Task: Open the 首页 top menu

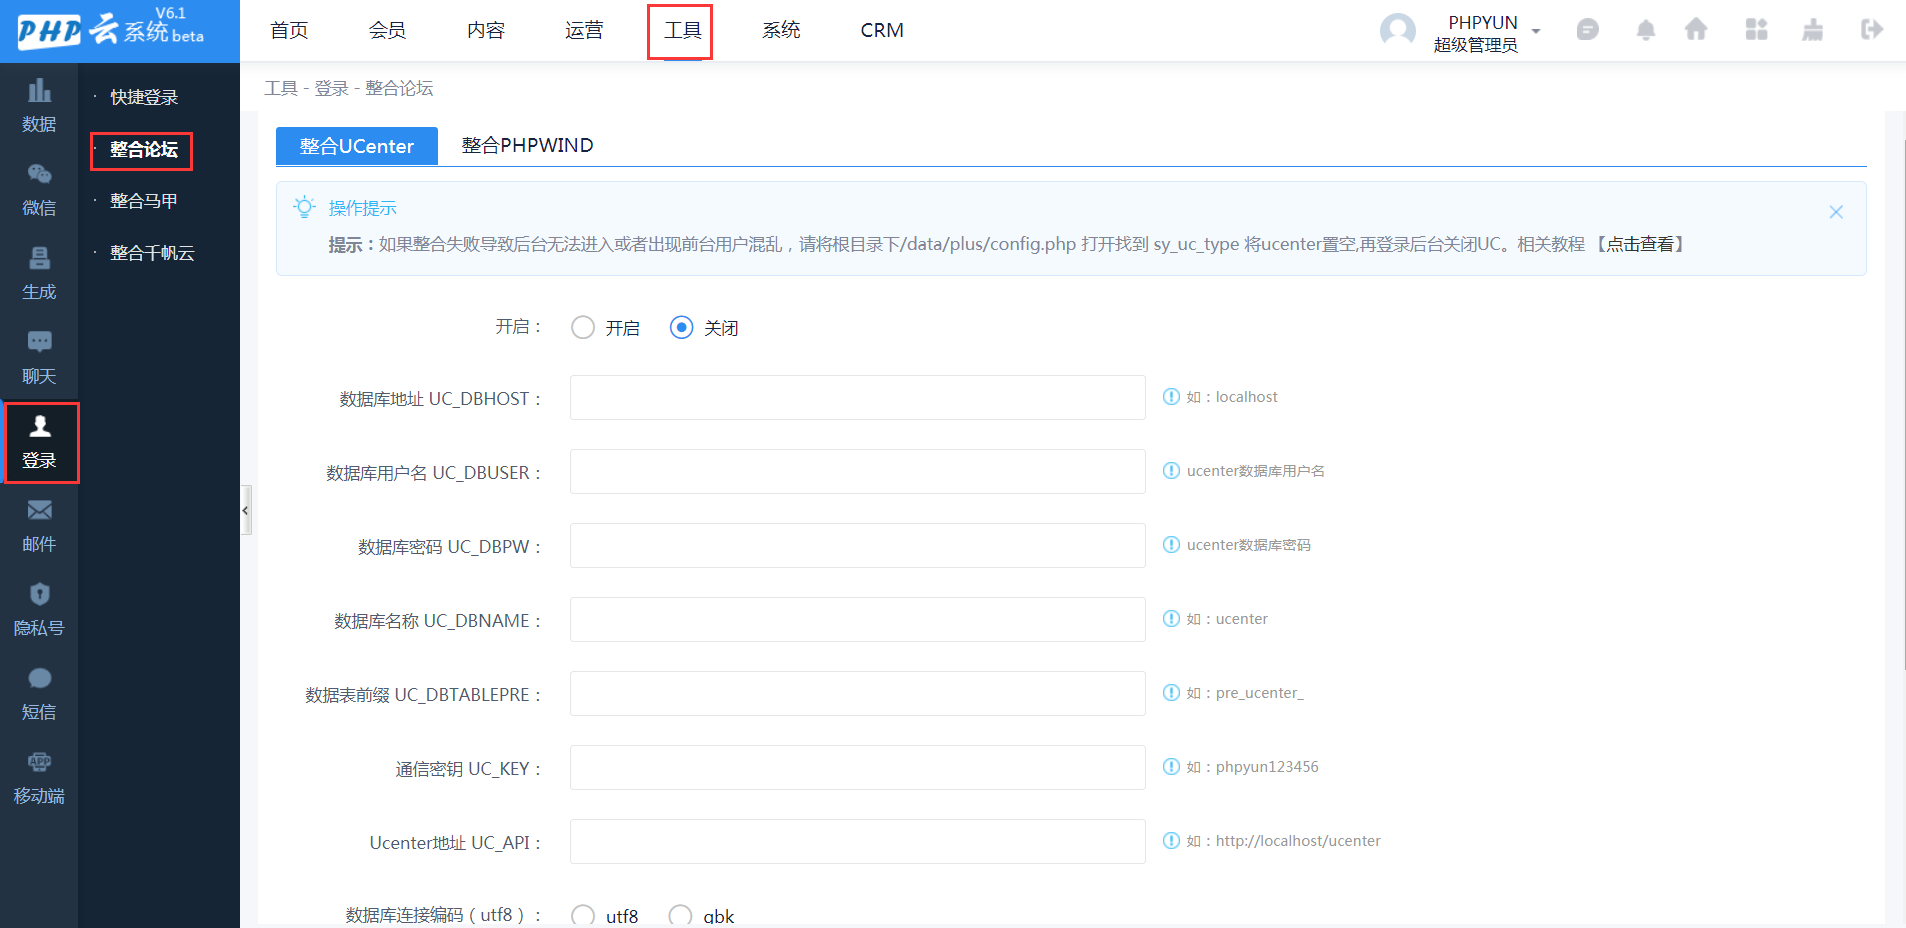Action: tap(289, 31)
